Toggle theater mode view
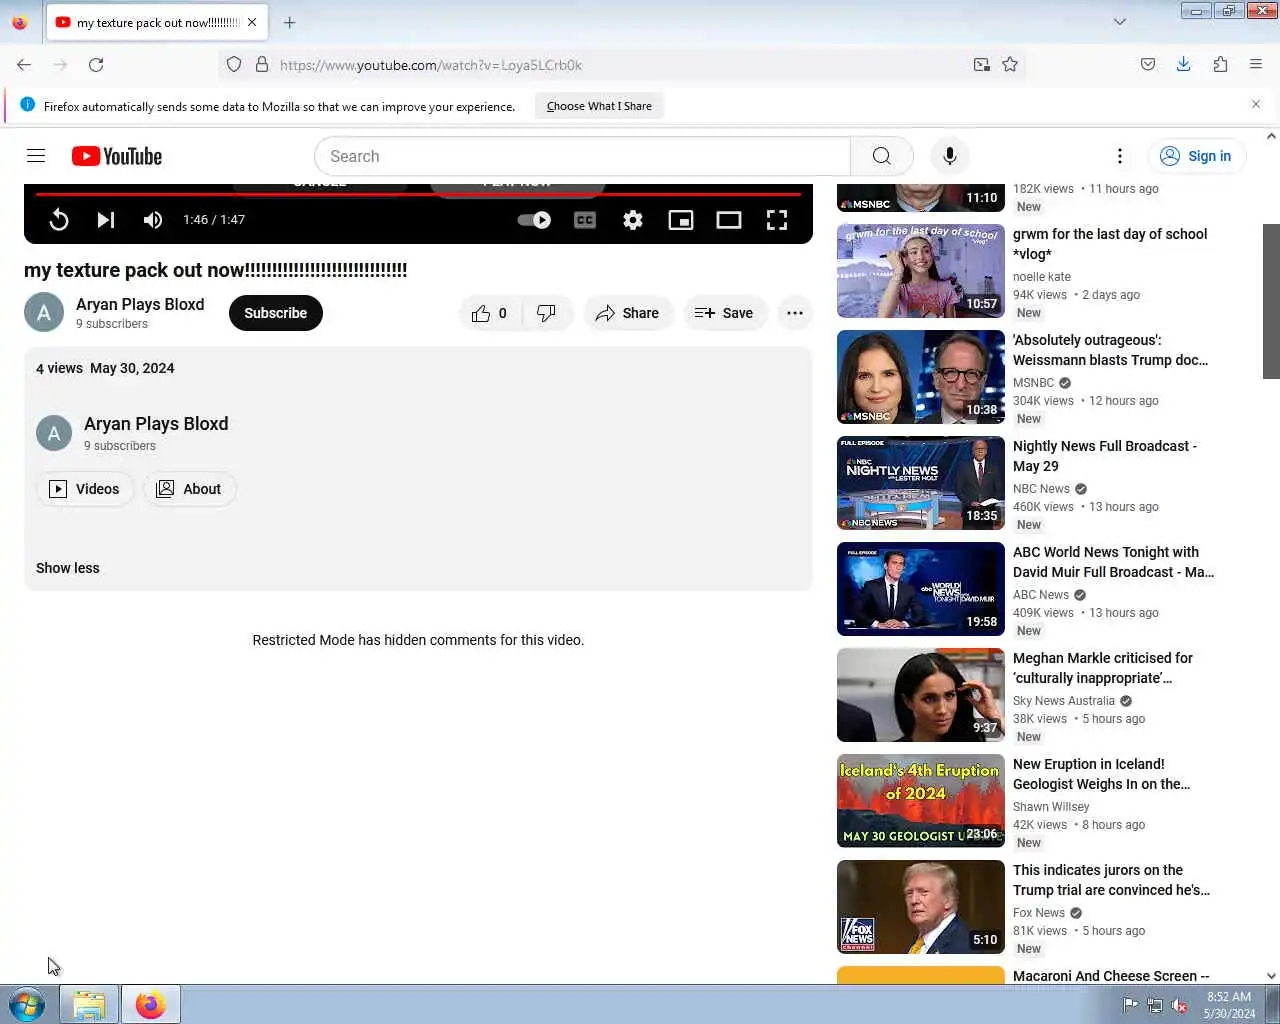The width and height of the screenshot is (1280, 1024). 729,220
